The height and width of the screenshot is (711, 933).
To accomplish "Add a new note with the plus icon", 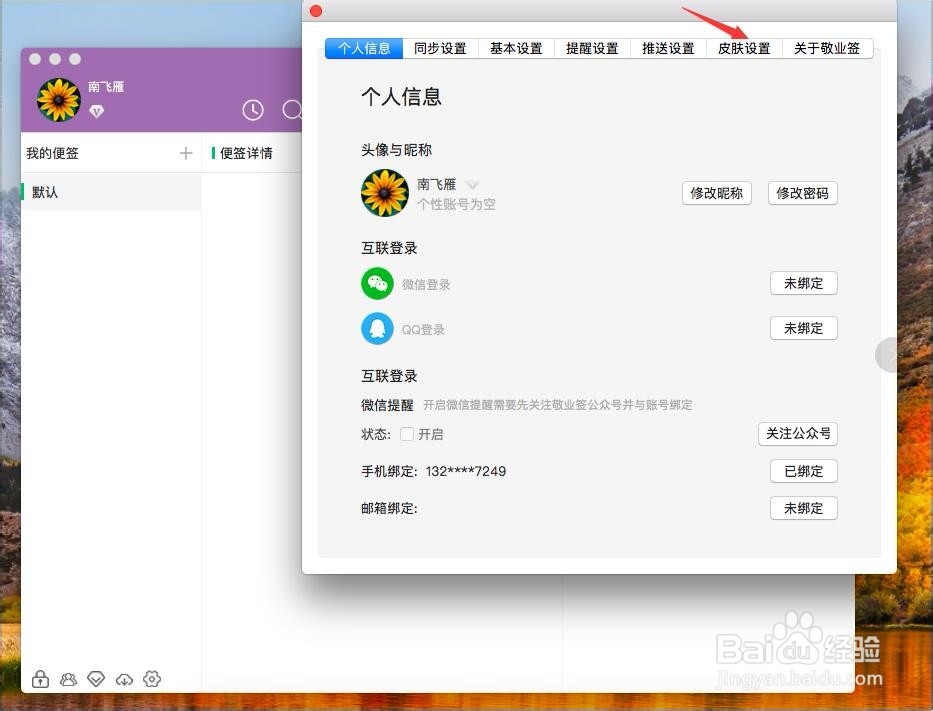I will pos(186,152).
